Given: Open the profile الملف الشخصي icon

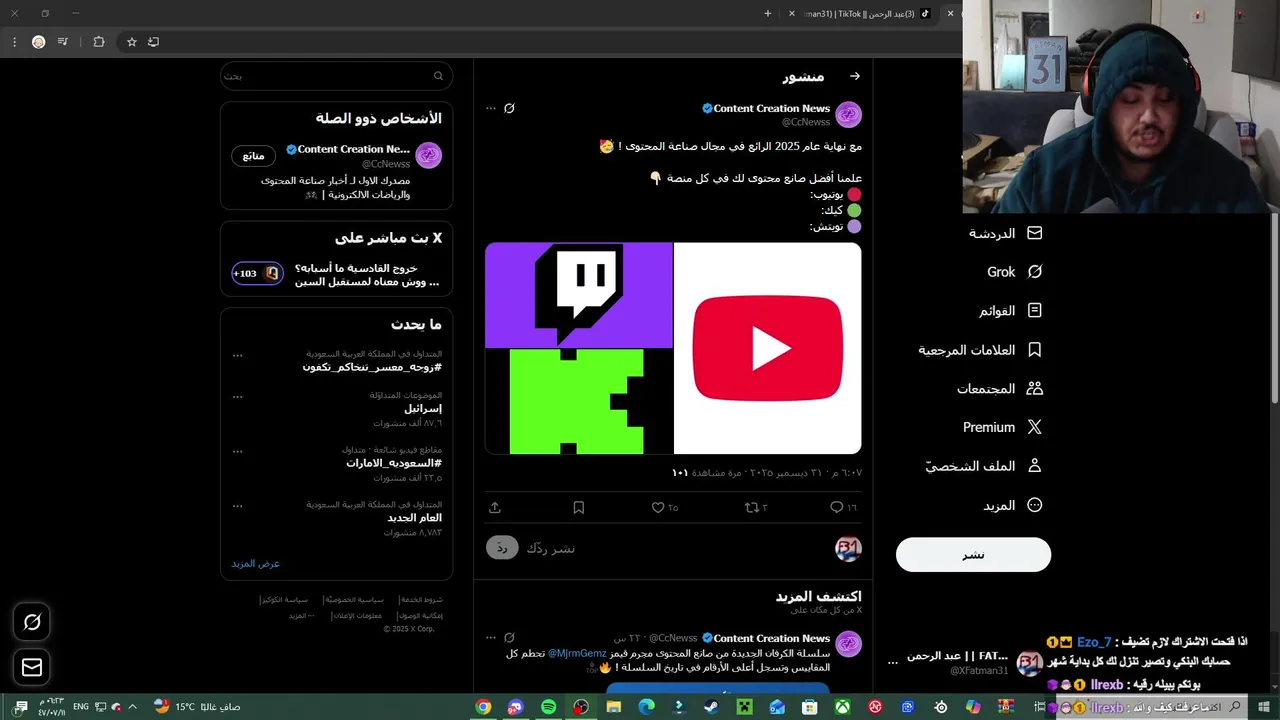Looking at the screenshot, I should point(1035,466).
